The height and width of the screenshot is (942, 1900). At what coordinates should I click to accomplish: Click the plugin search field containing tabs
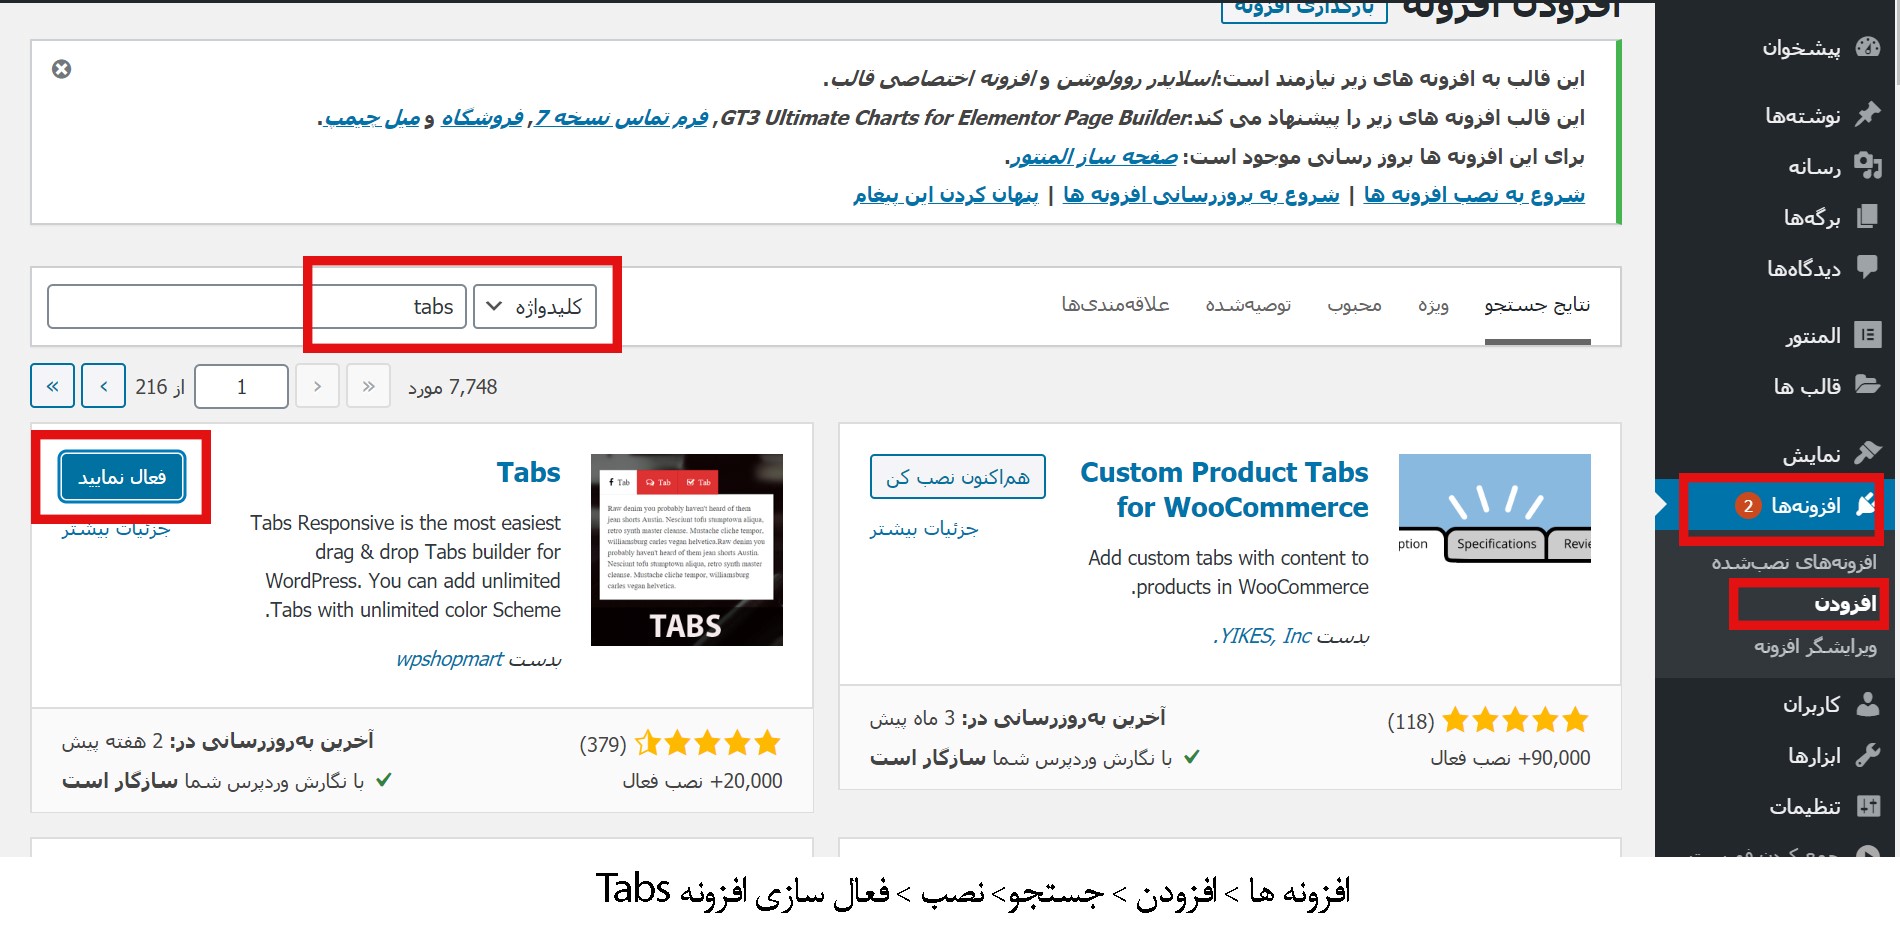[257, 306]
